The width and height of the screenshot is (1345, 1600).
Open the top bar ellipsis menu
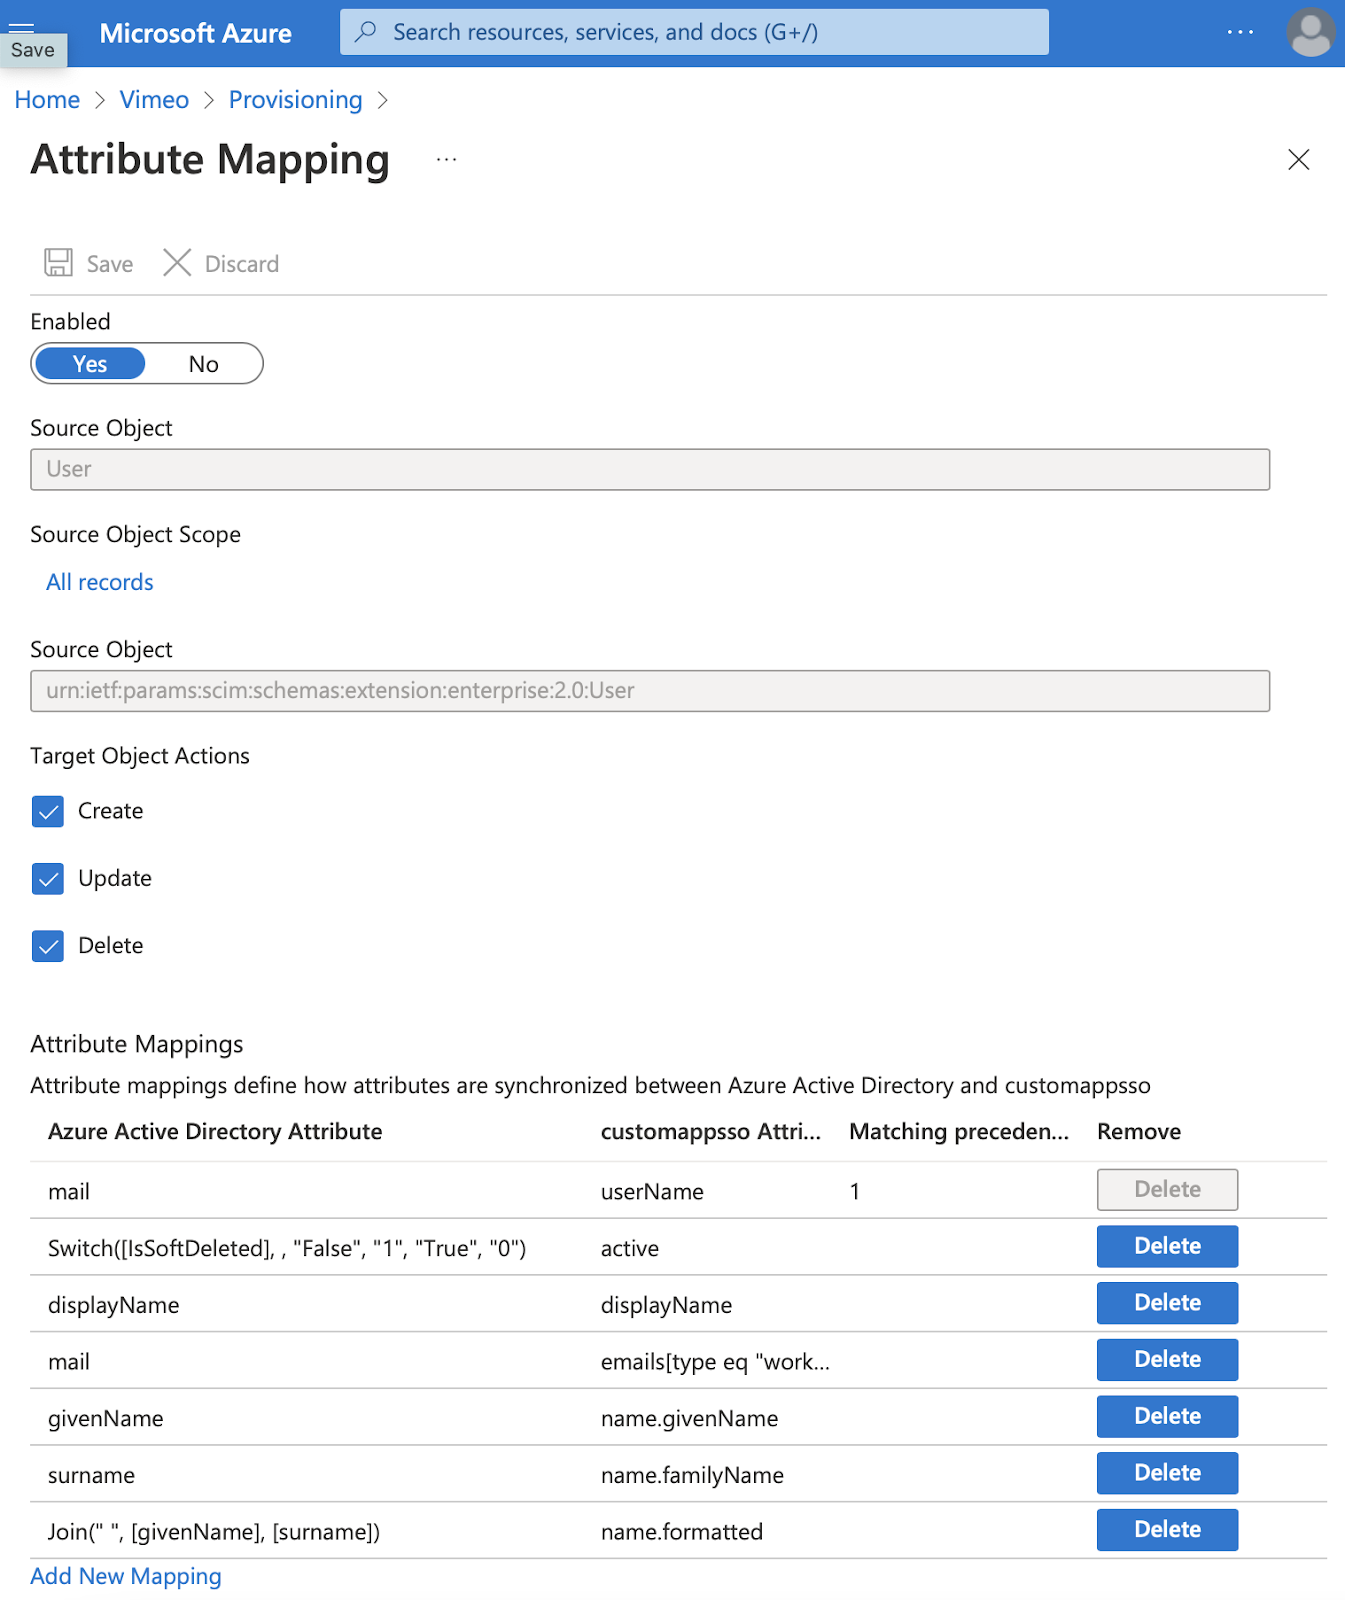[1240, 33]
